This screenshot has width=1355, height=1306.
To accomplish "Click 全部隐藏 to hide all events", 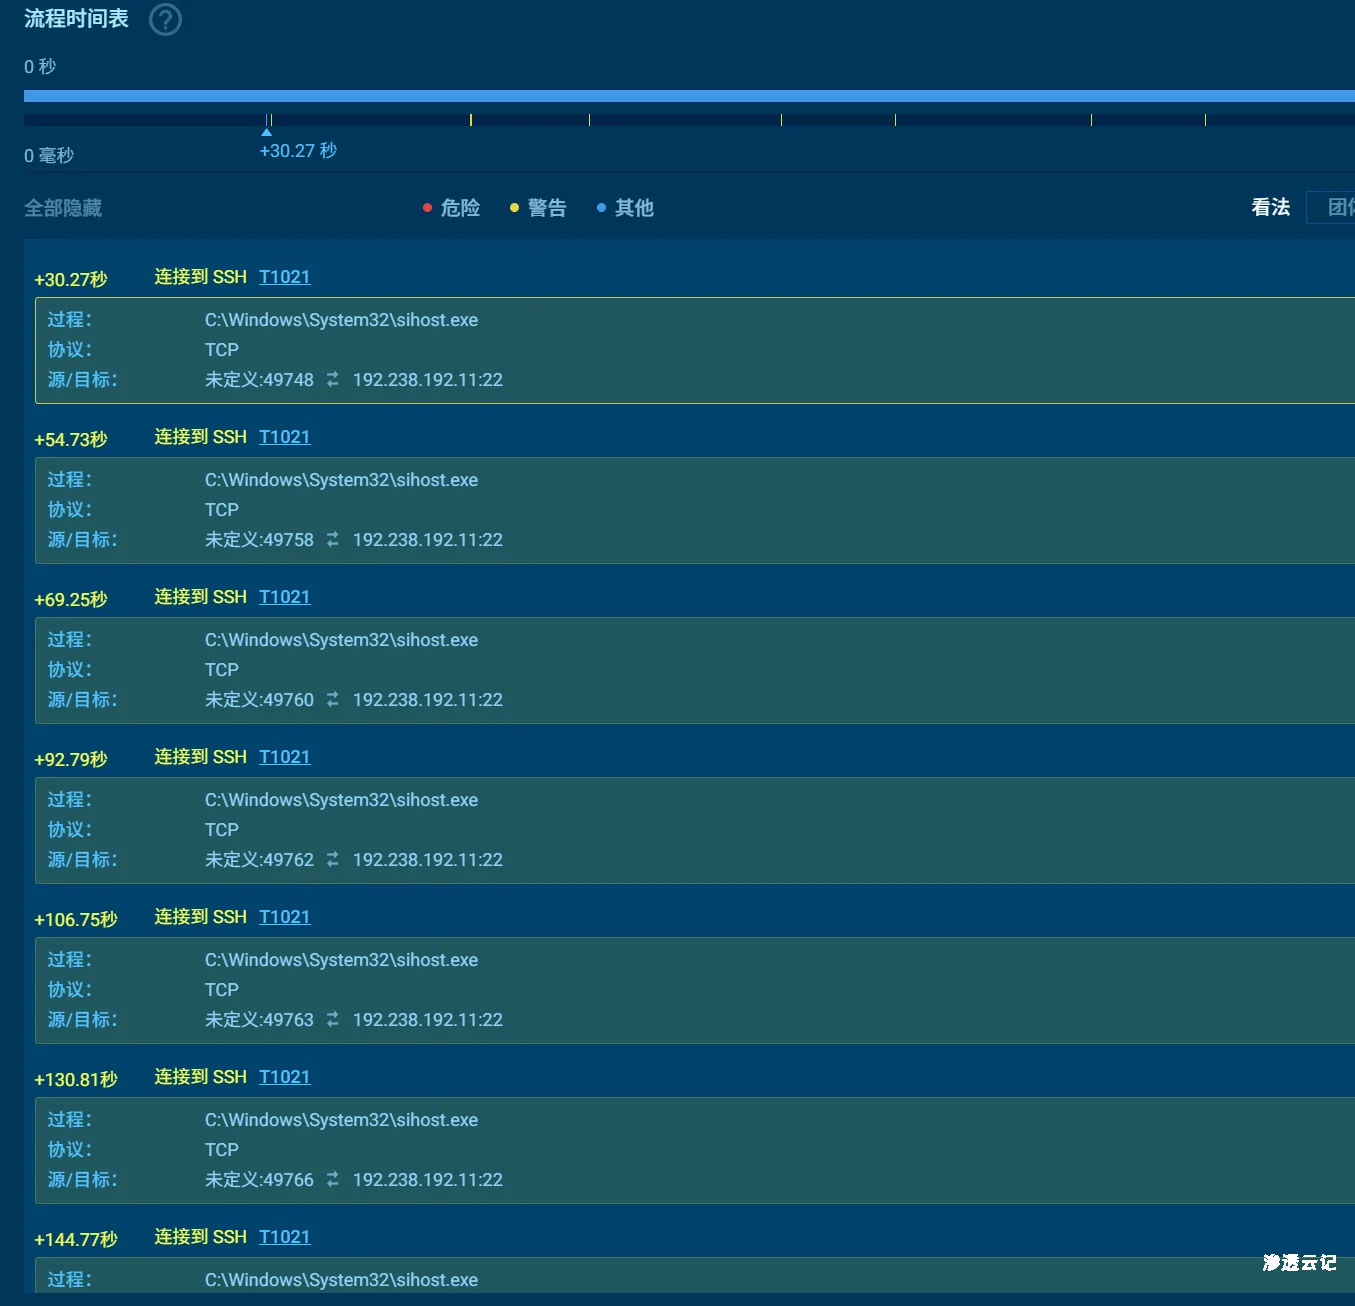I will click(63, 208).
